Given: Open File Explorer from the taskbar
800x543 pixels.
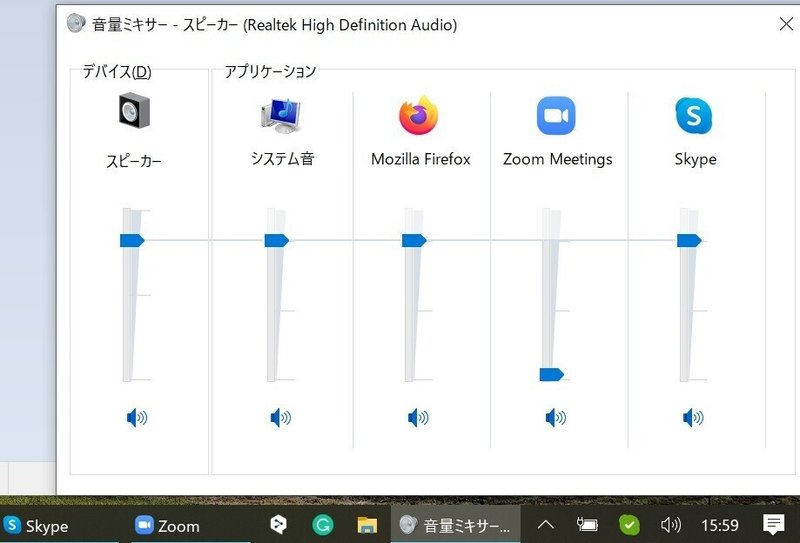Looking at the screenshot, I should click(367, 525).
